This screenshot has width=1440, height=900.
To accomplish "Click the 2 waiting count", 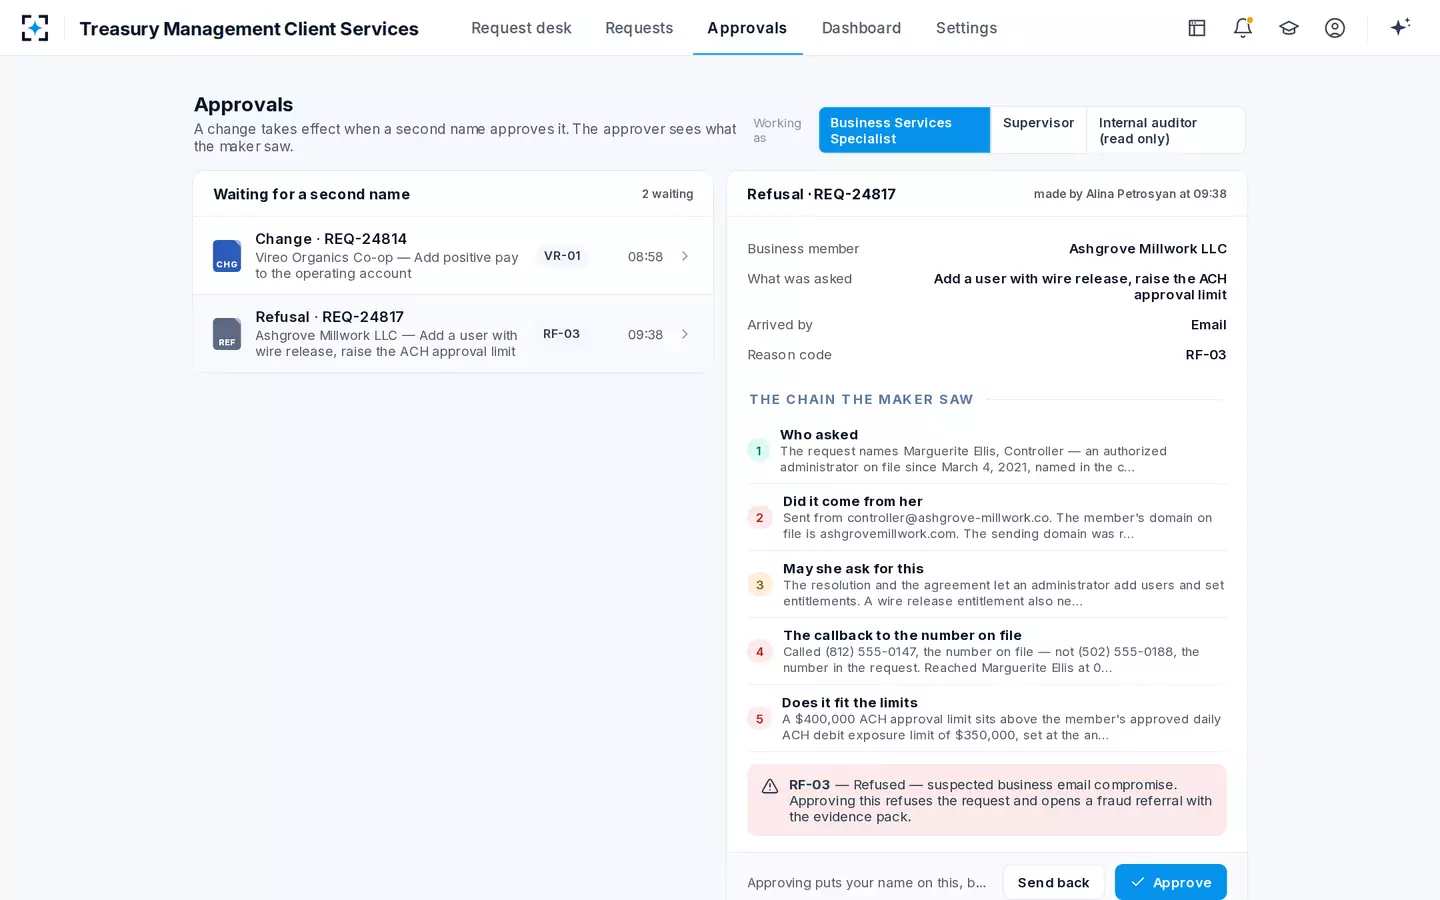I will pos(667,194).
